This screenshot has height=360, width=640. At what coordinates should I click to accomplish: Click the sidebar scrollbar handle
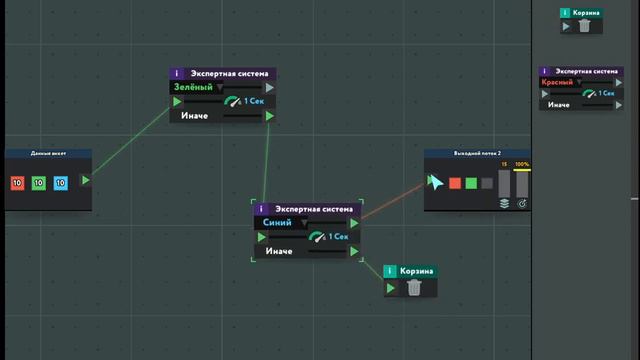point(634,199)
